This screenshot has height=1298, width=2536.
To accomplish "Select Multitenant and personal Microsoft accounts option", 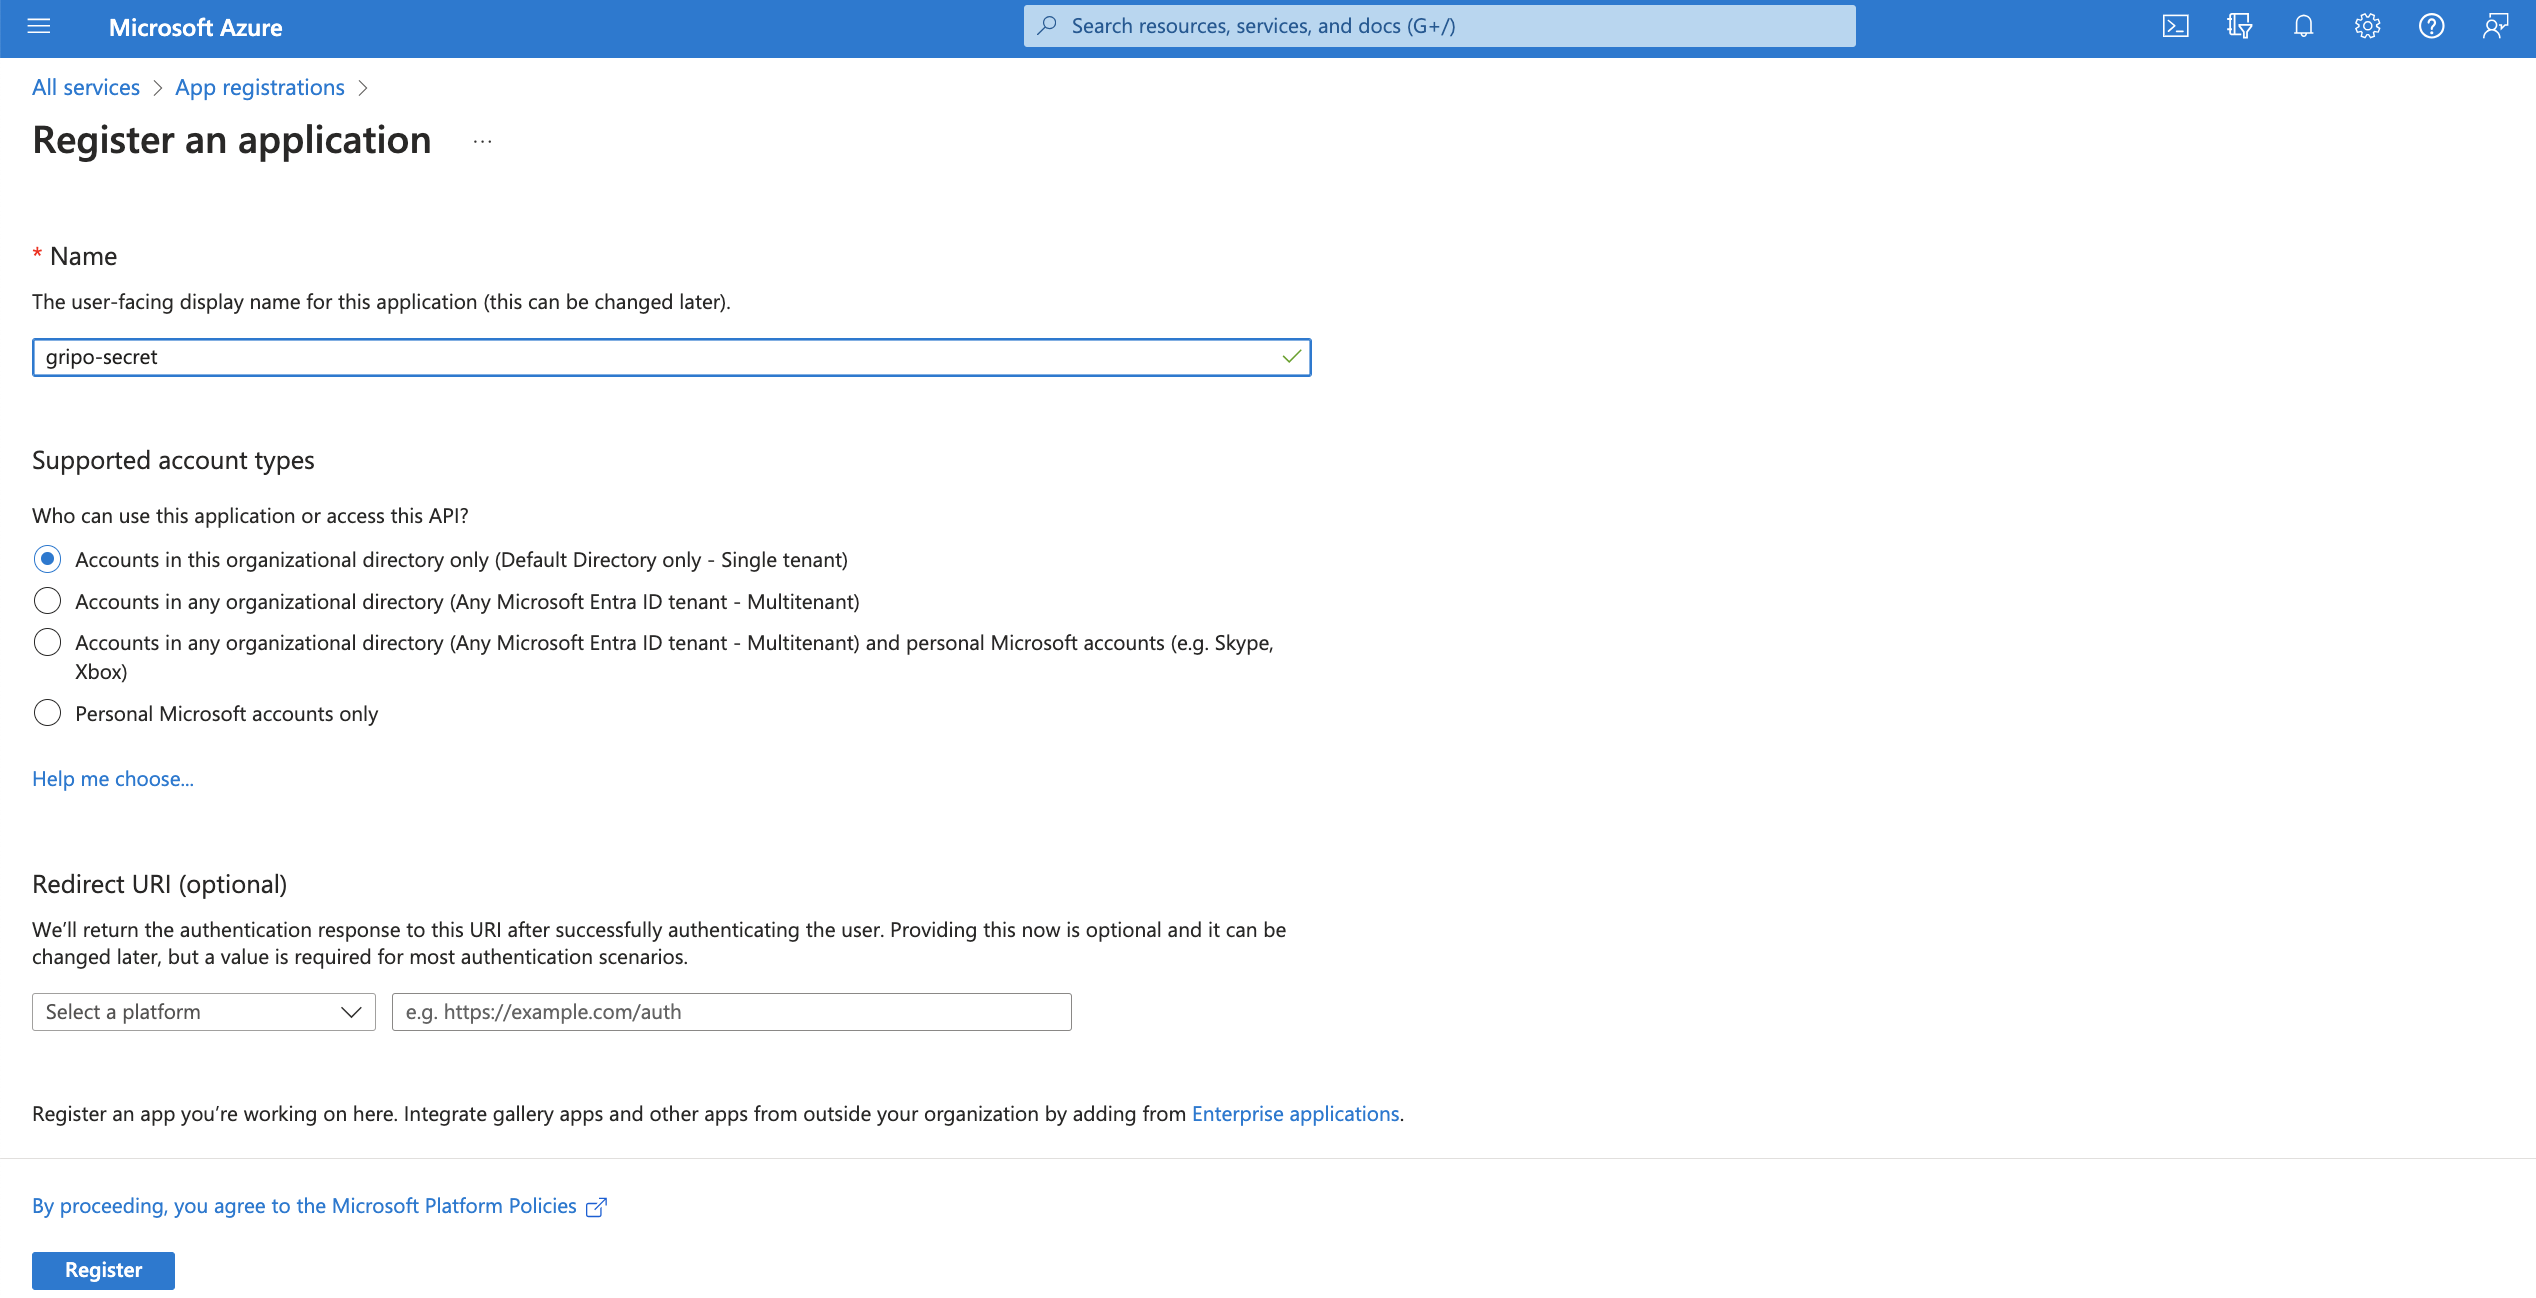I will pos(47,642).
